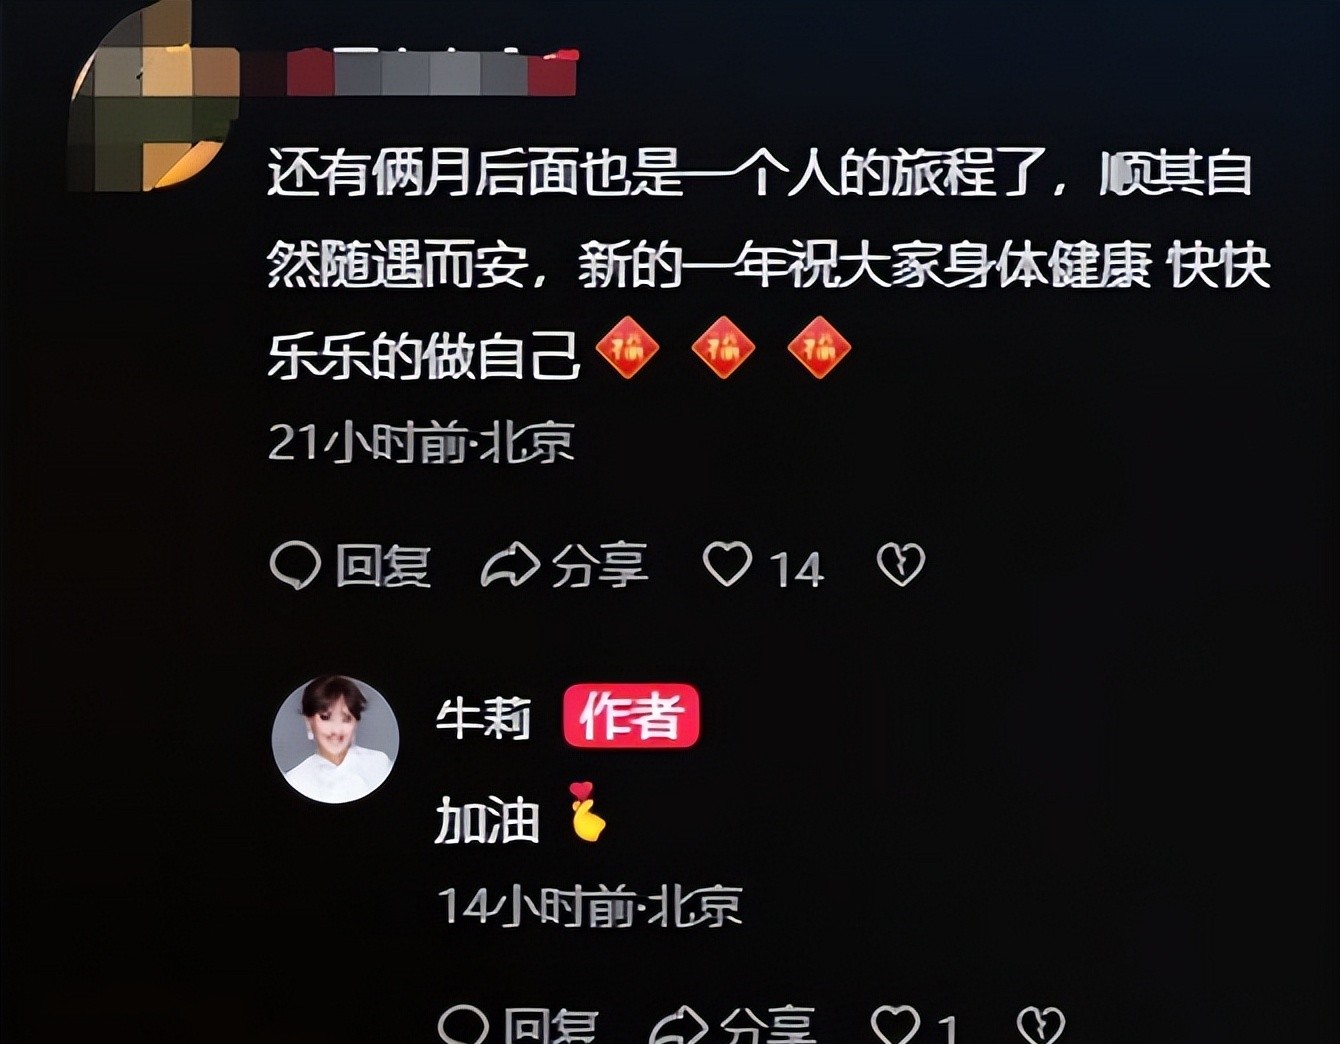Click the first 福 emoji in comment

627,348
